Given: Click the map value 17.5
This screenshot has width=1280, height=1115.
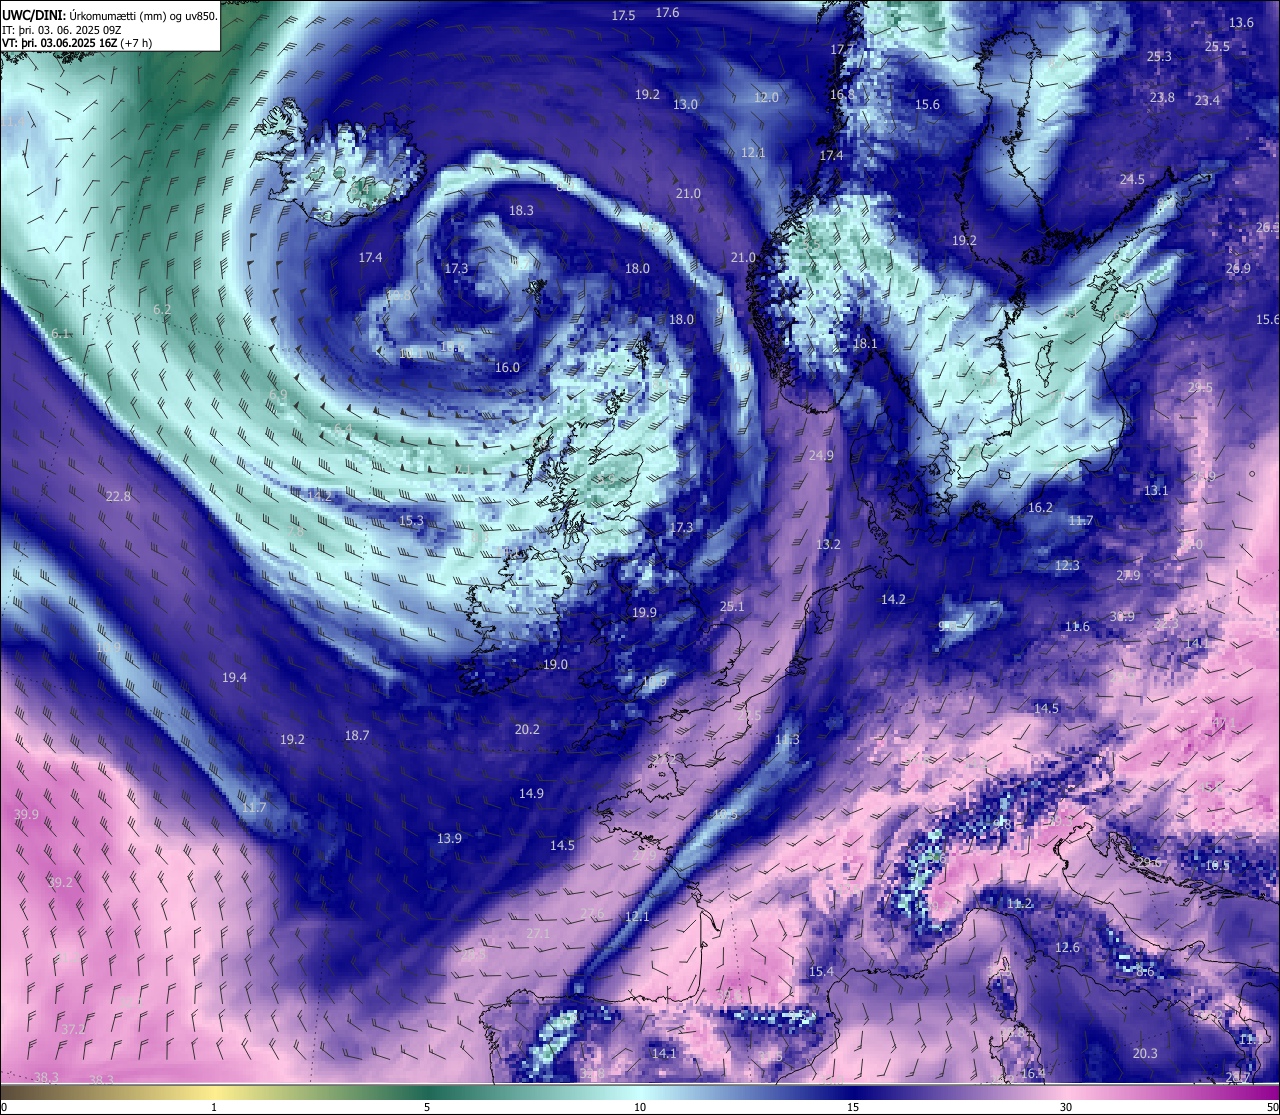Looking at the screenshot, I should 623,16.
